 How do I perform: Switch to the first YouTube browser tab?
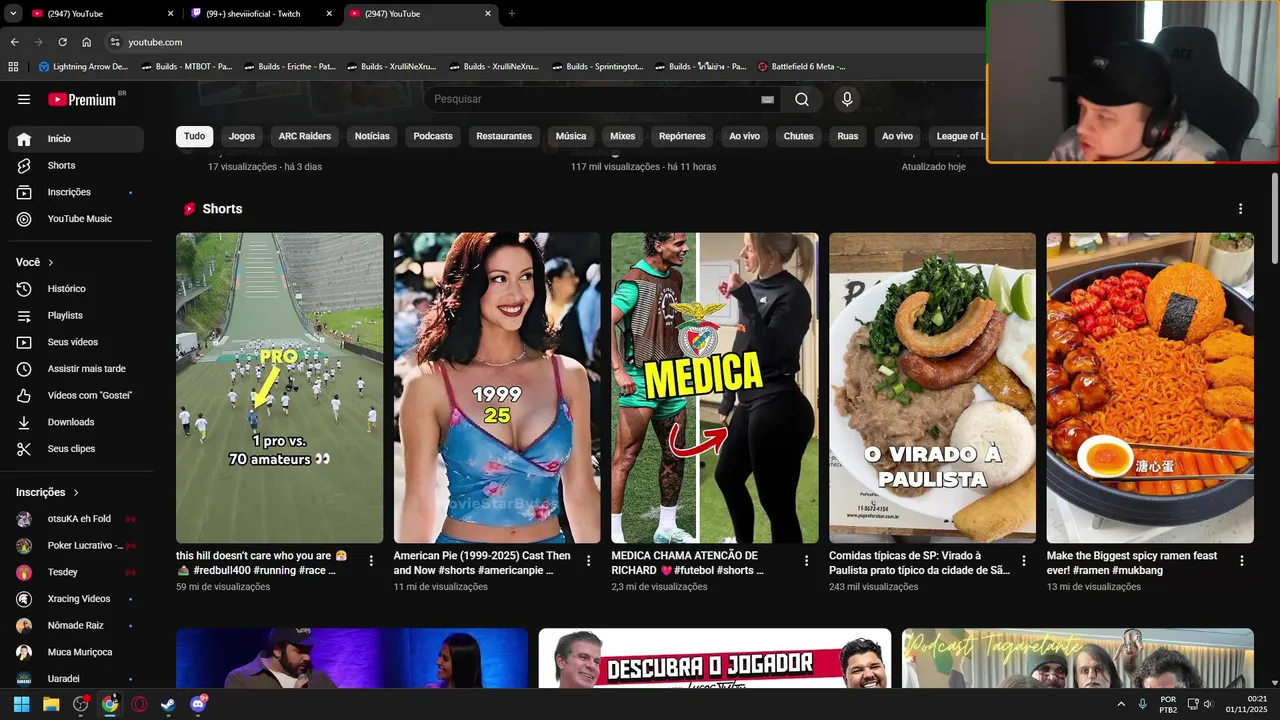[101, 14]
